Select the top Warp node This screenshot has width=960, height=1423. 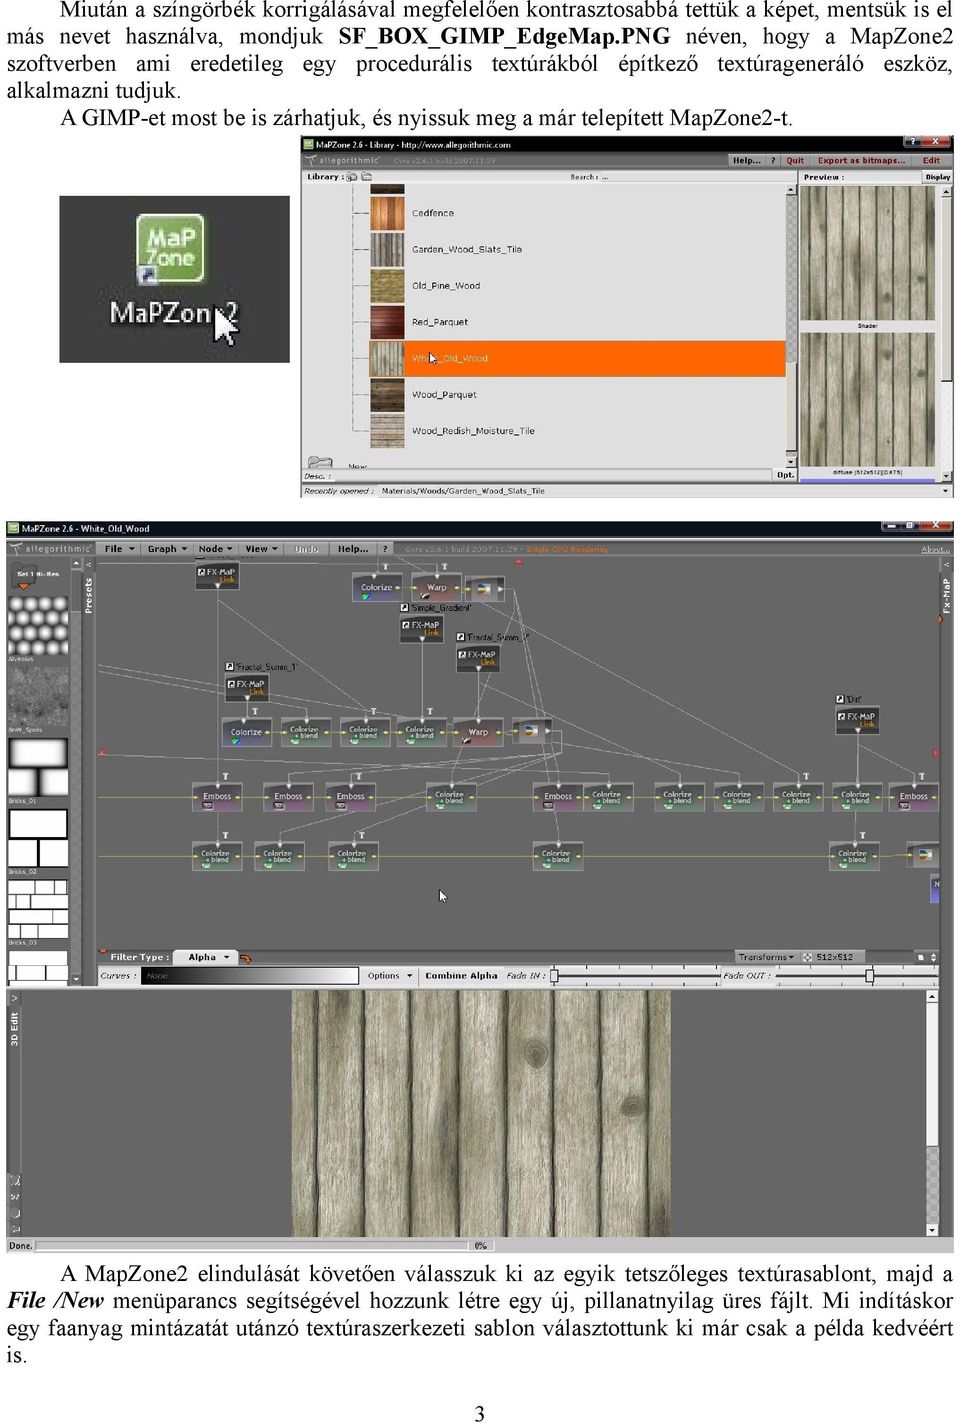[x=436, y=589]
